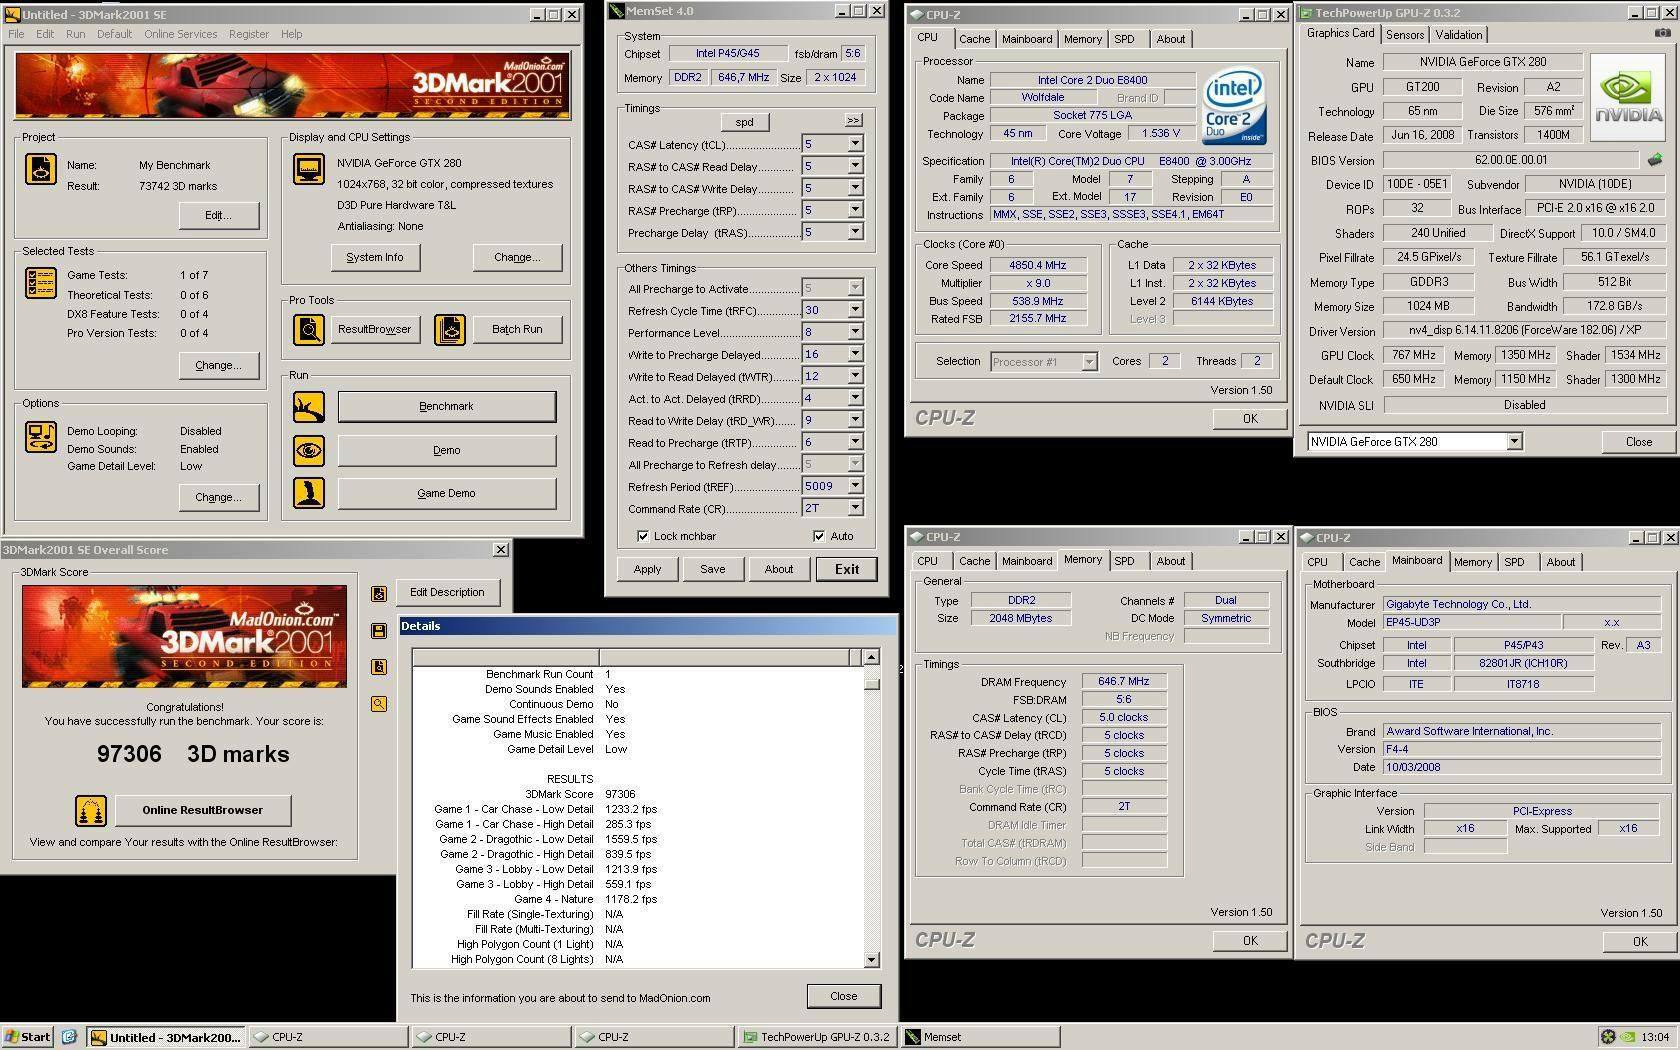Toggle the Auto checkbox in MemSet
This screenshot has height=1050, width=1680.
pos(819,536)
